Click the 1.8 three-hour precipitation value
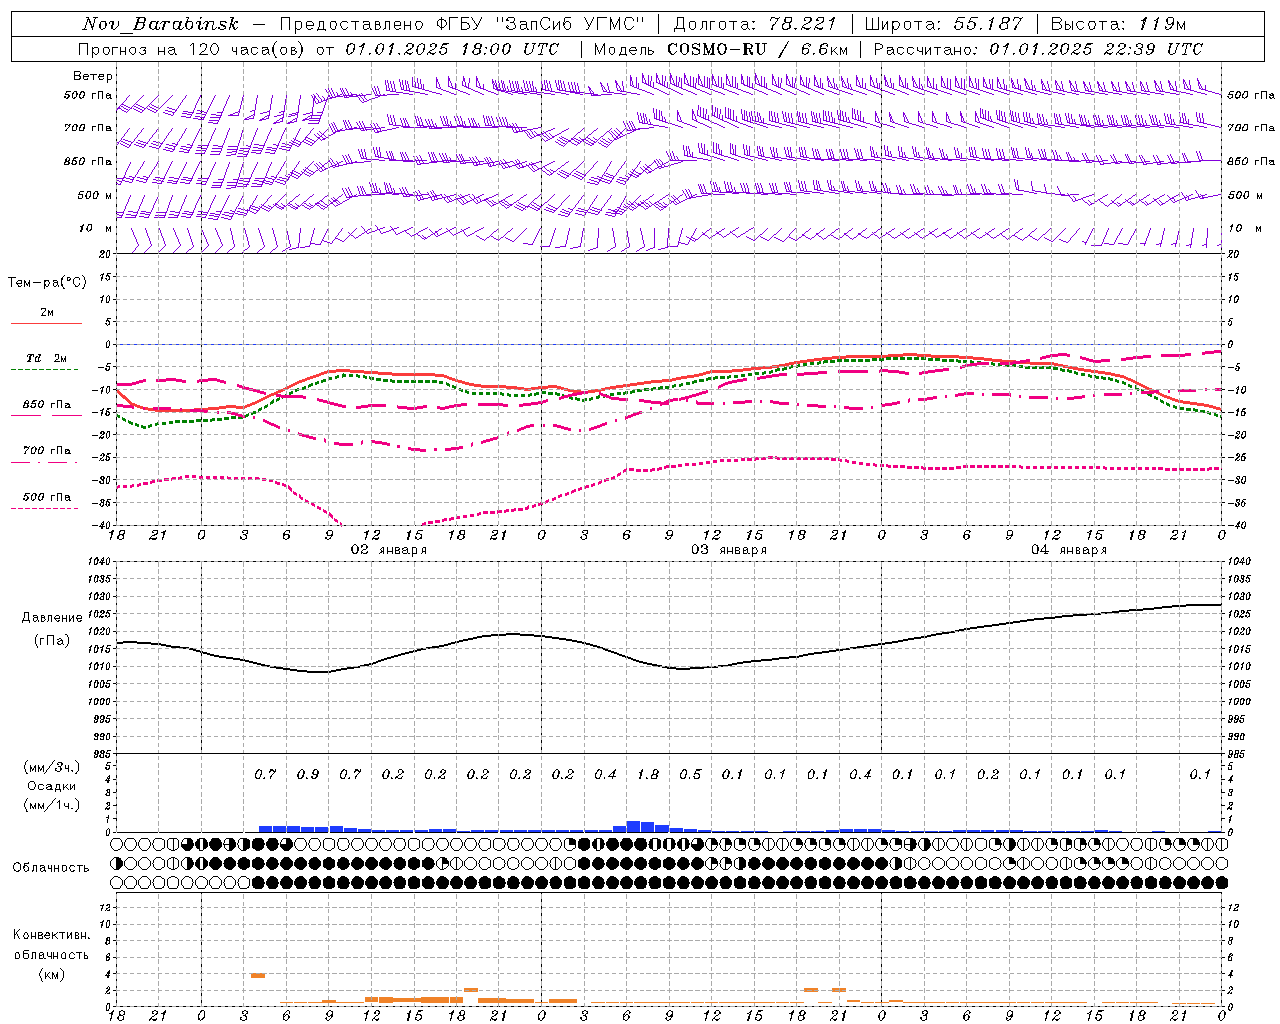The width and height of the screenshot is (1280, 1024). click(x=648, y=774)
